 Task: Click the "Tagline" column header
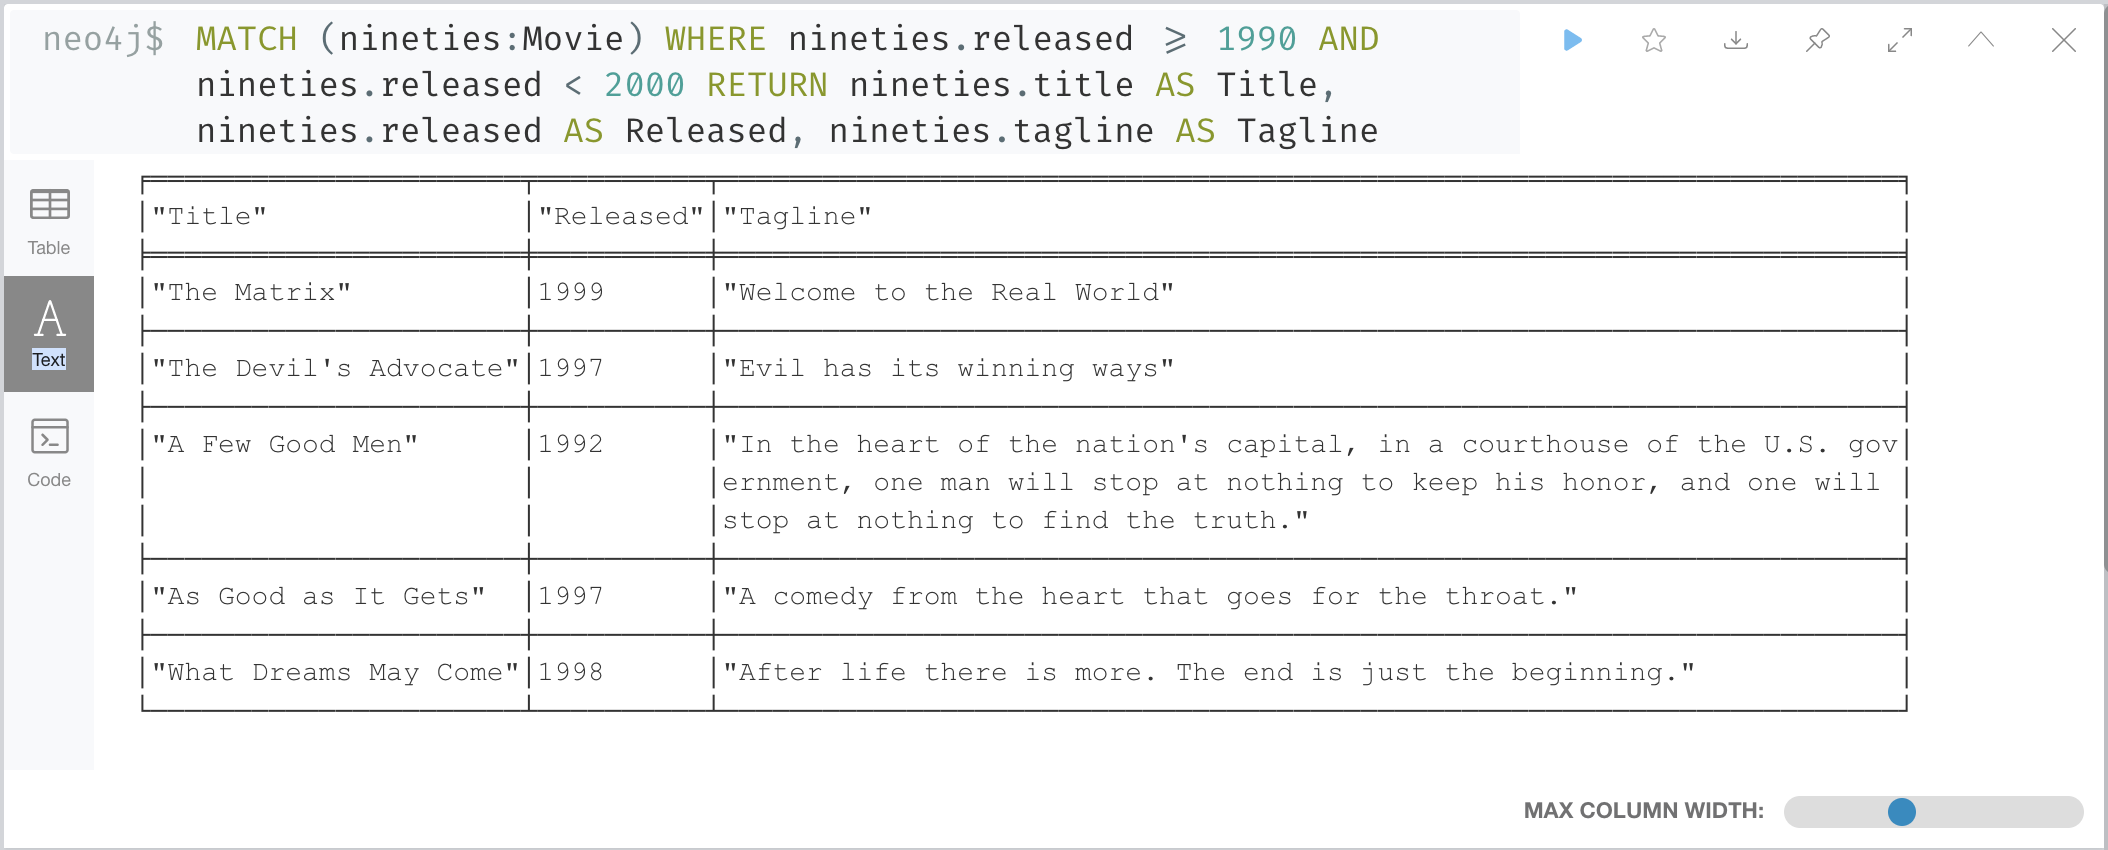(797, 216)
